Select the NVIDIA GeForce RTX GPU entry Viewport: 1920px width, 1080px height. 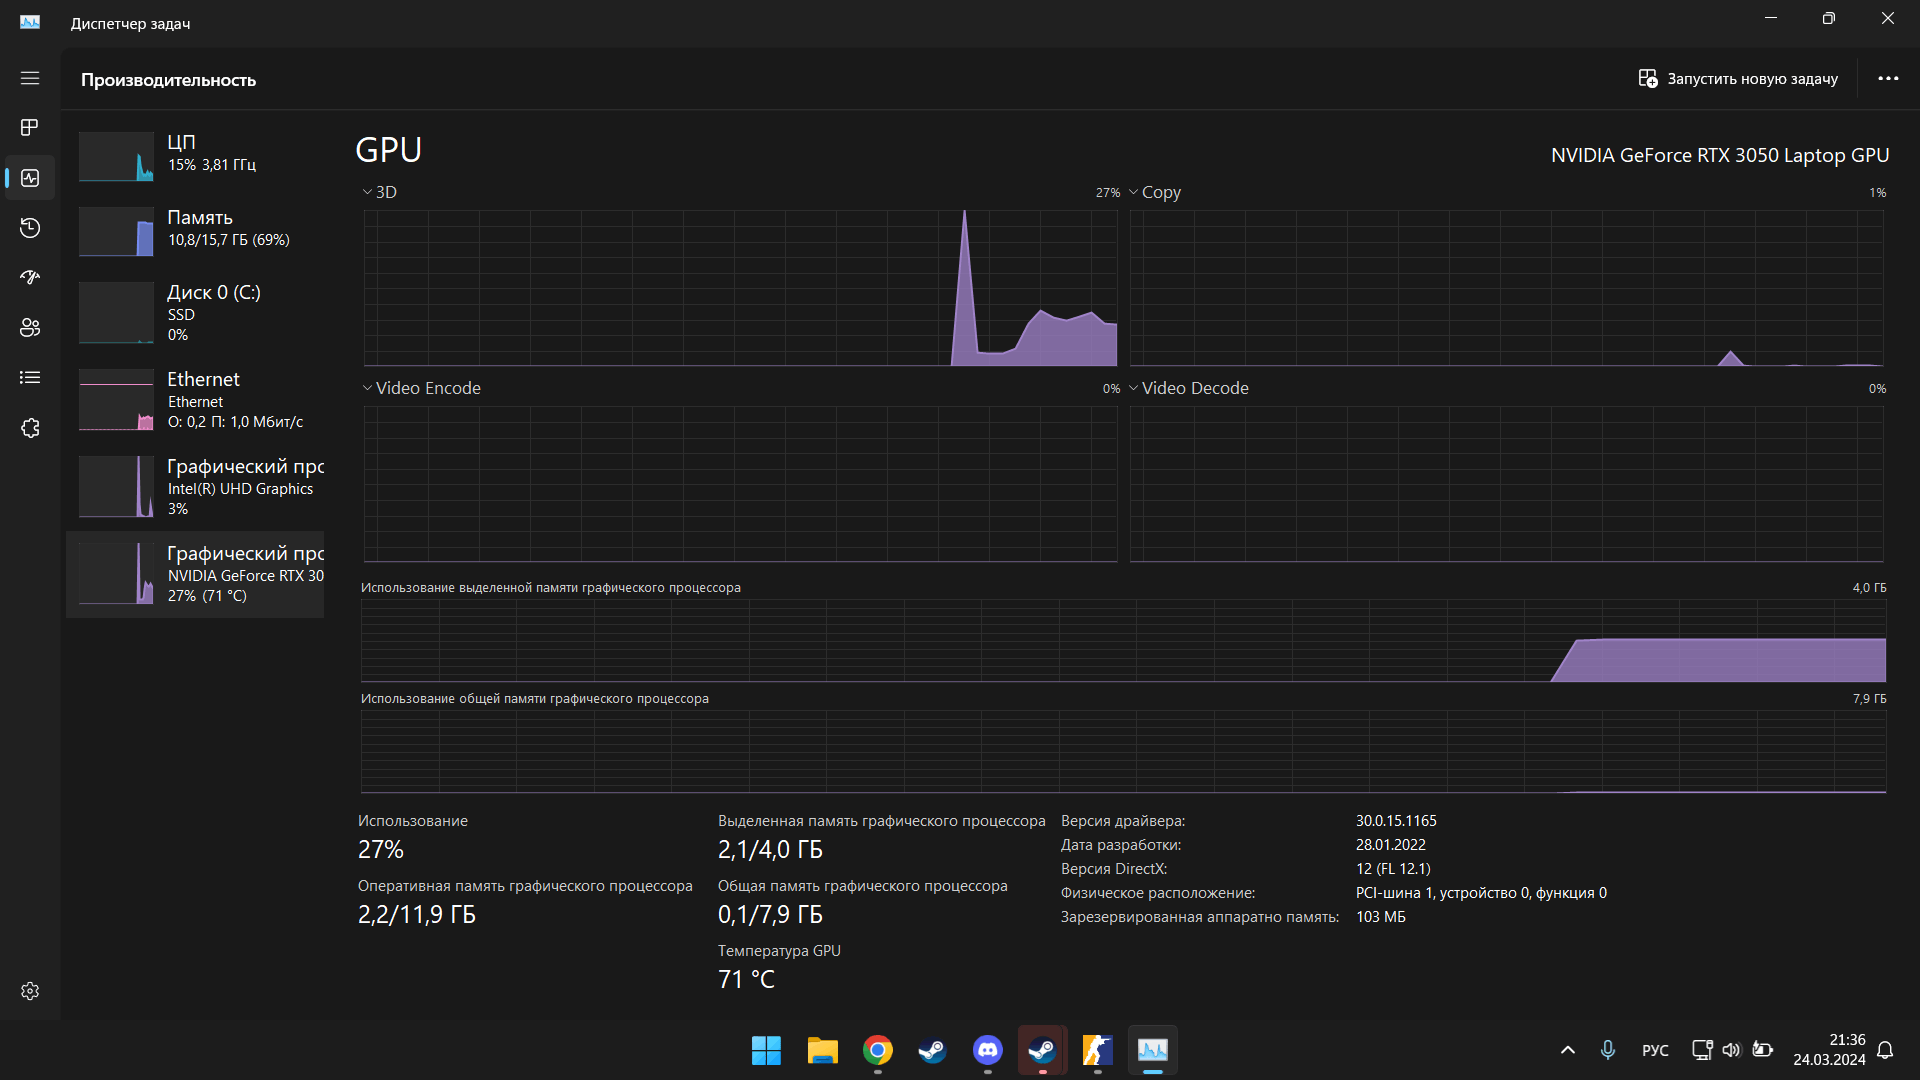click(195, 574)
